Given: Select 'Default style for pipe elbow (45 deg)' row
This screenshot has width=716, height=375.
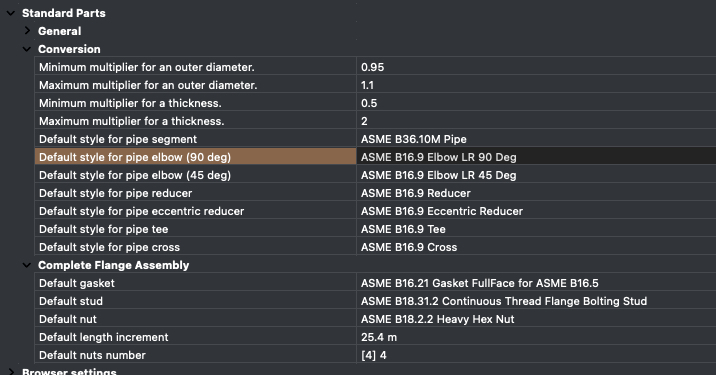Looking at the screenshot, I should click(195, 175).
